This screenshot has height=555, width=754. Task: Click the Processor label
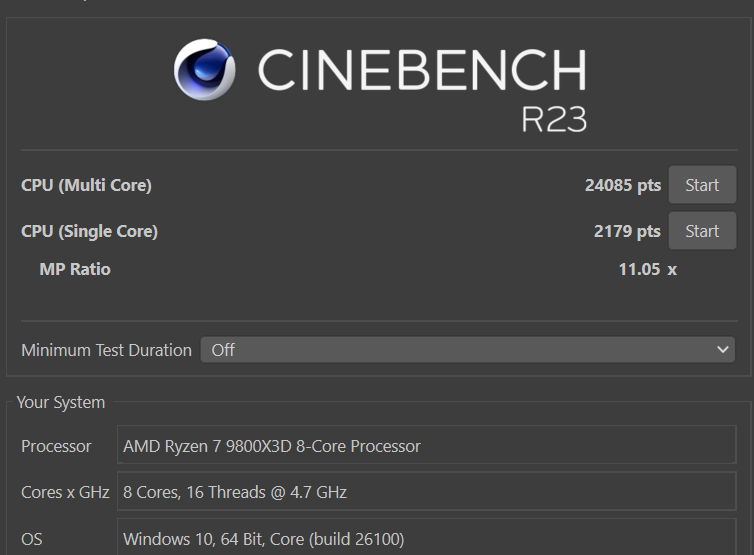coord(56,446)
